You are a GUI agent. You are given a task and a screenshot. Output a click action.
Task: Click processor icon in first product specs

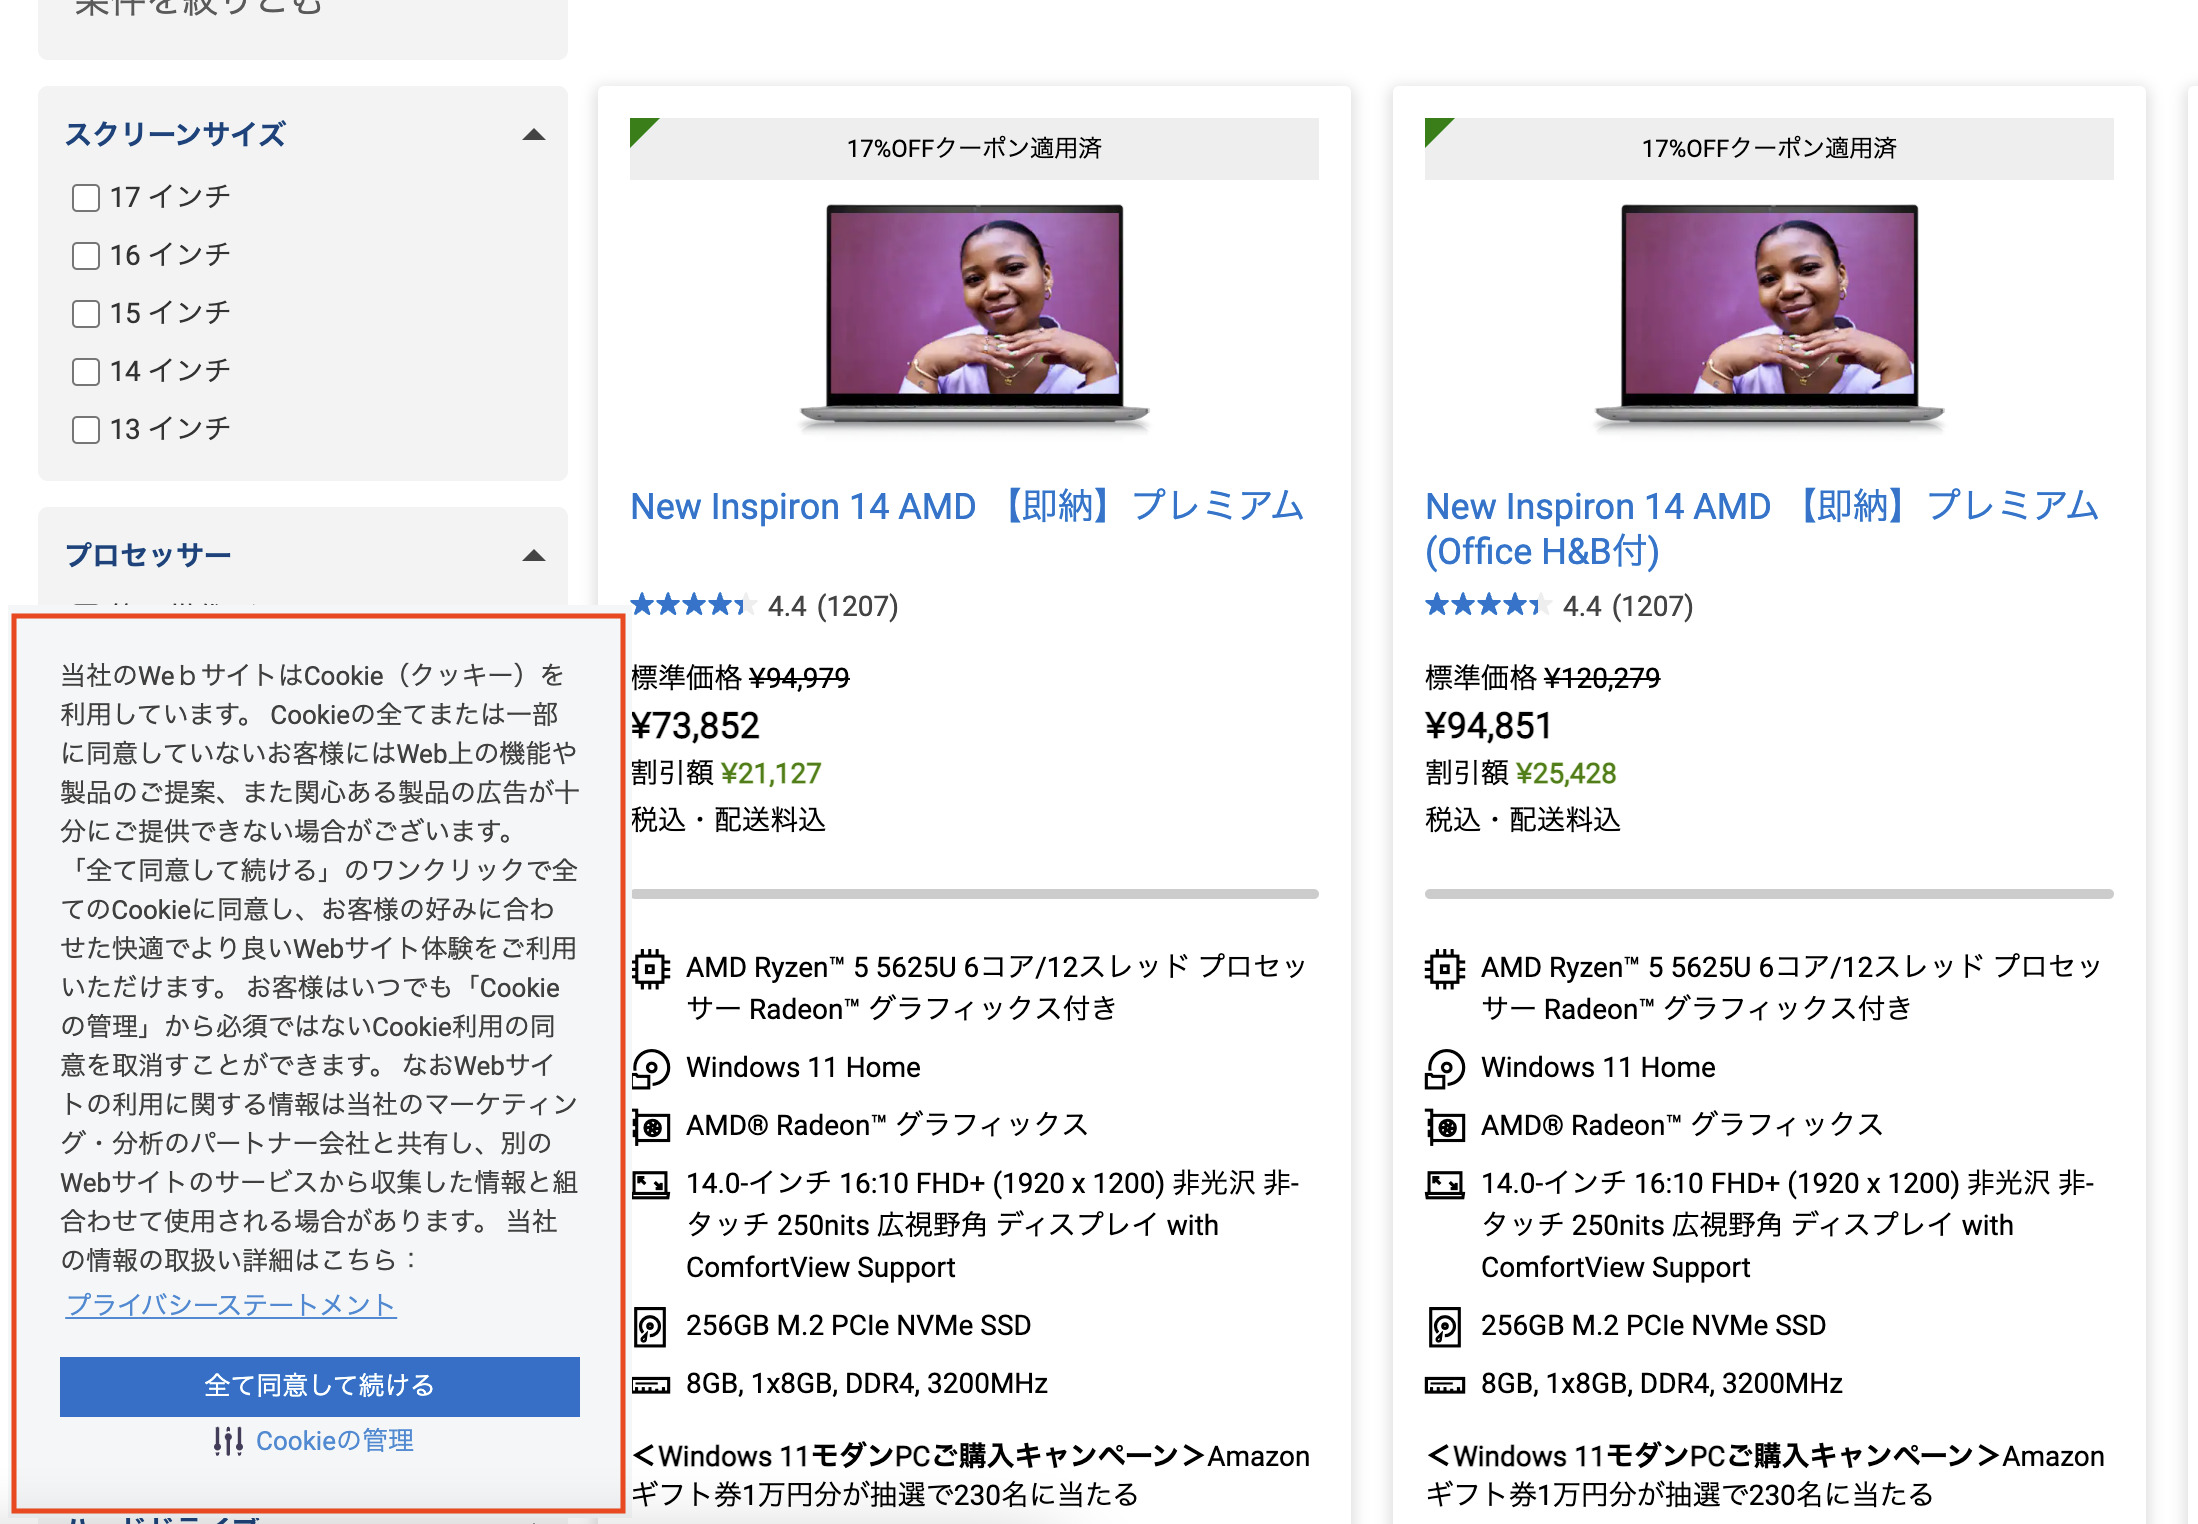pos(650,968)
